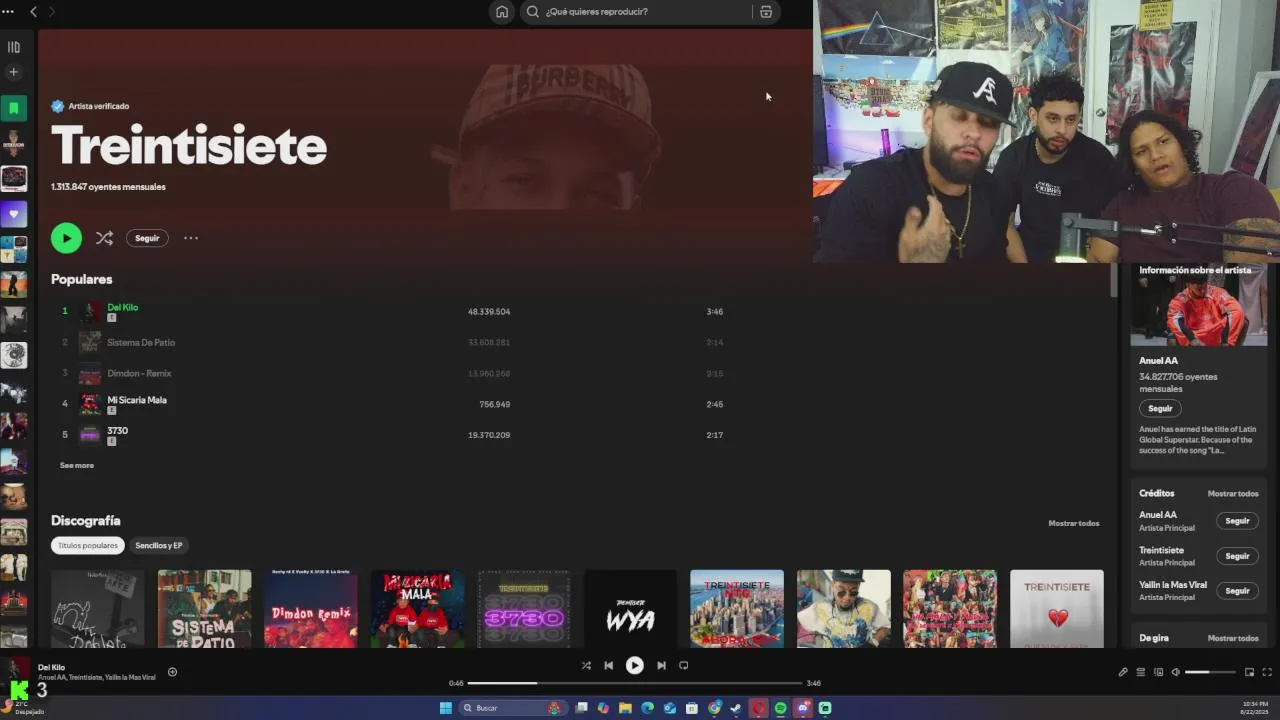Image resolution: width=1280 pixels, height=720 pixels.
Task: Open the play queue icon
Action: [x=1140, y=672]
